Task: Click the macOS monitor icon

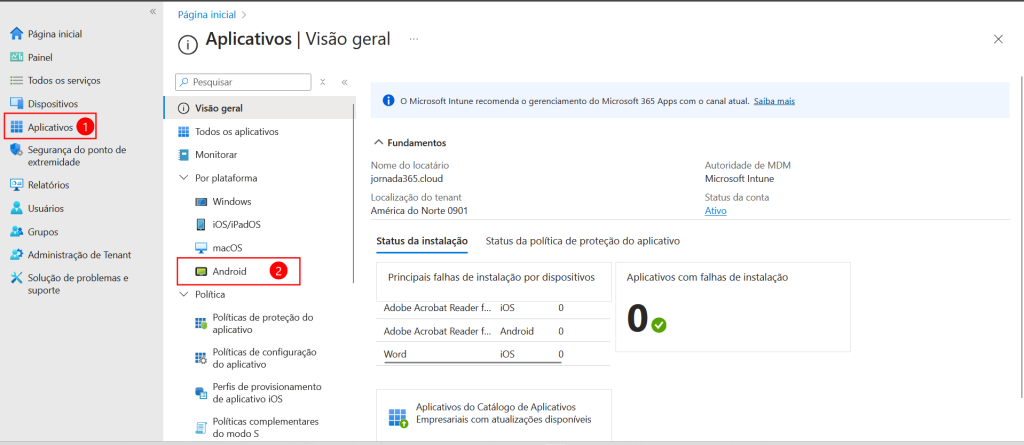Action: [x=201, y=248]
